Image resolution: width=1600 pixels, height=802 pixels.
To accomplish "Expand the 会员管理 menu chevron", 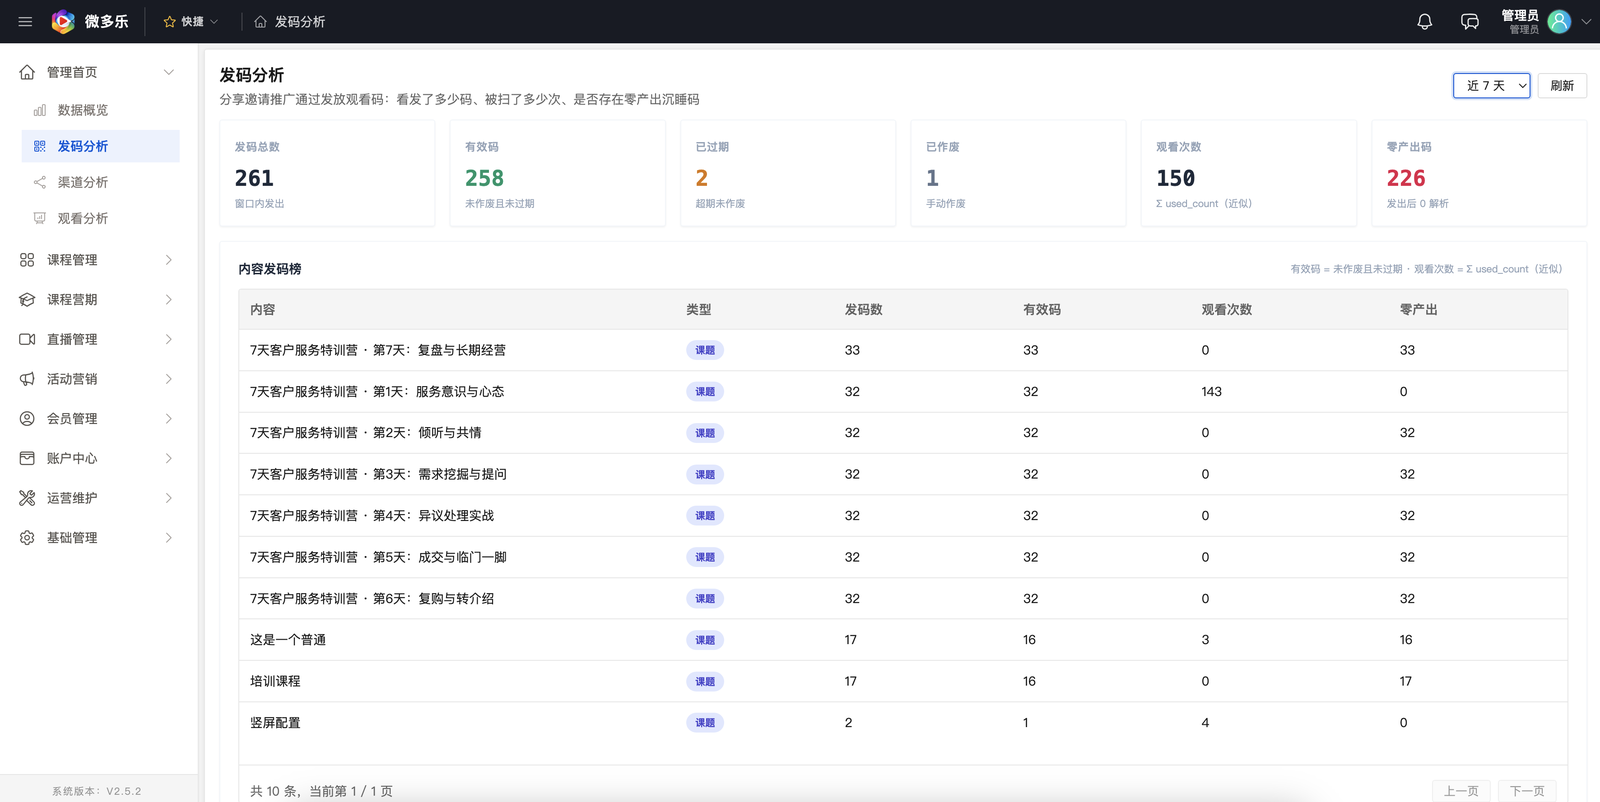I will pyautogui.click(x=168, y=418).
